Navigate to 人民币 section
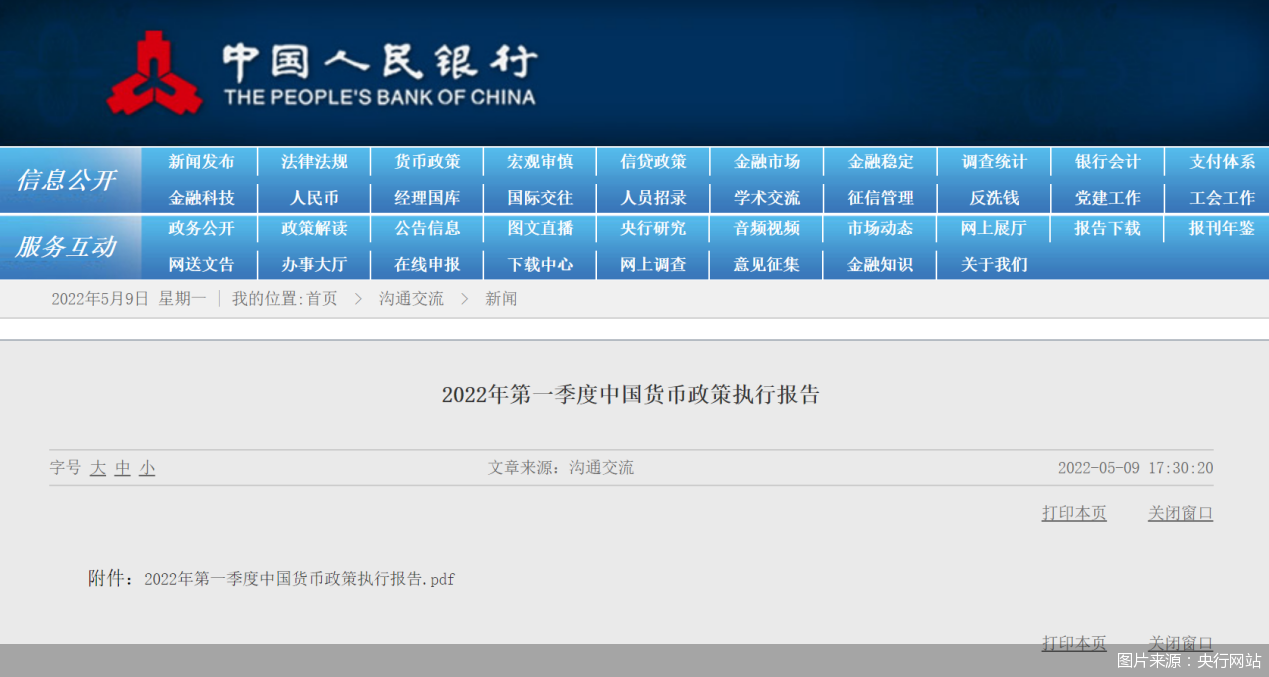This screenshot has width=1269, height=677. point(314,198)
